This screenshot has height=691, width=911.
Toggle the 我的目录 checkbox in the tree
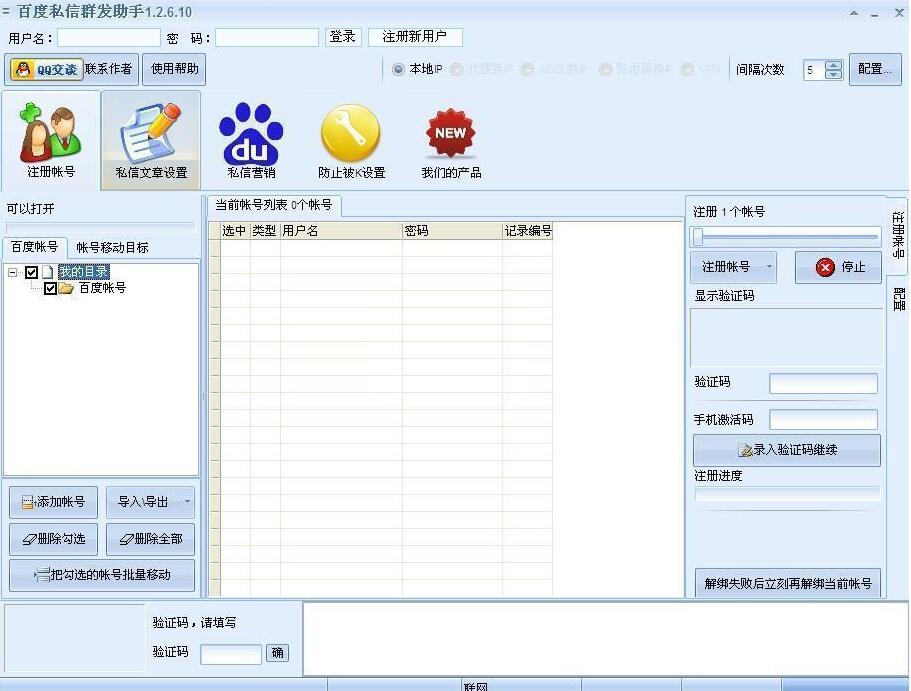(x=31, y=272)
